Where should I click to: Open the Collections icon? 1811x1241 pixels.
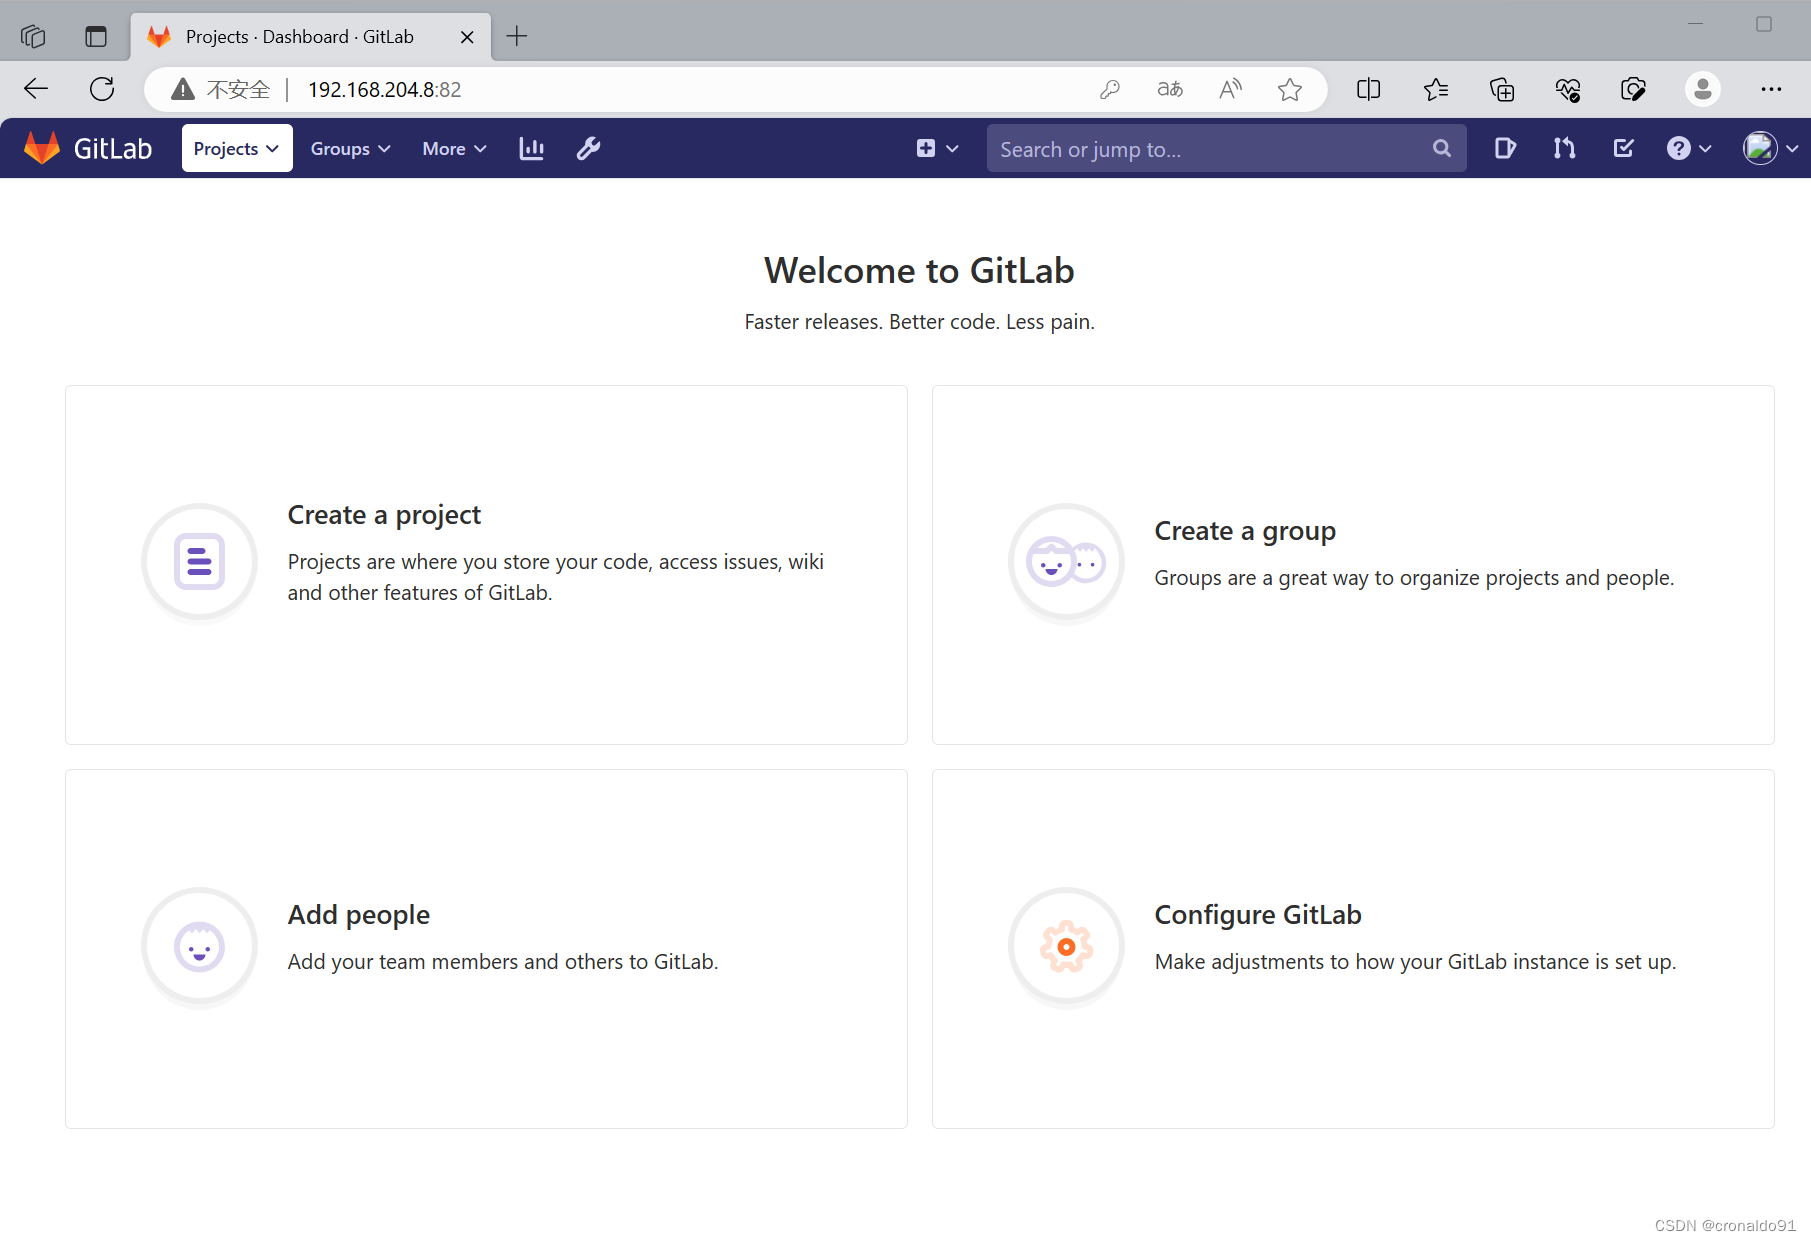click(x=1502, y=89)
